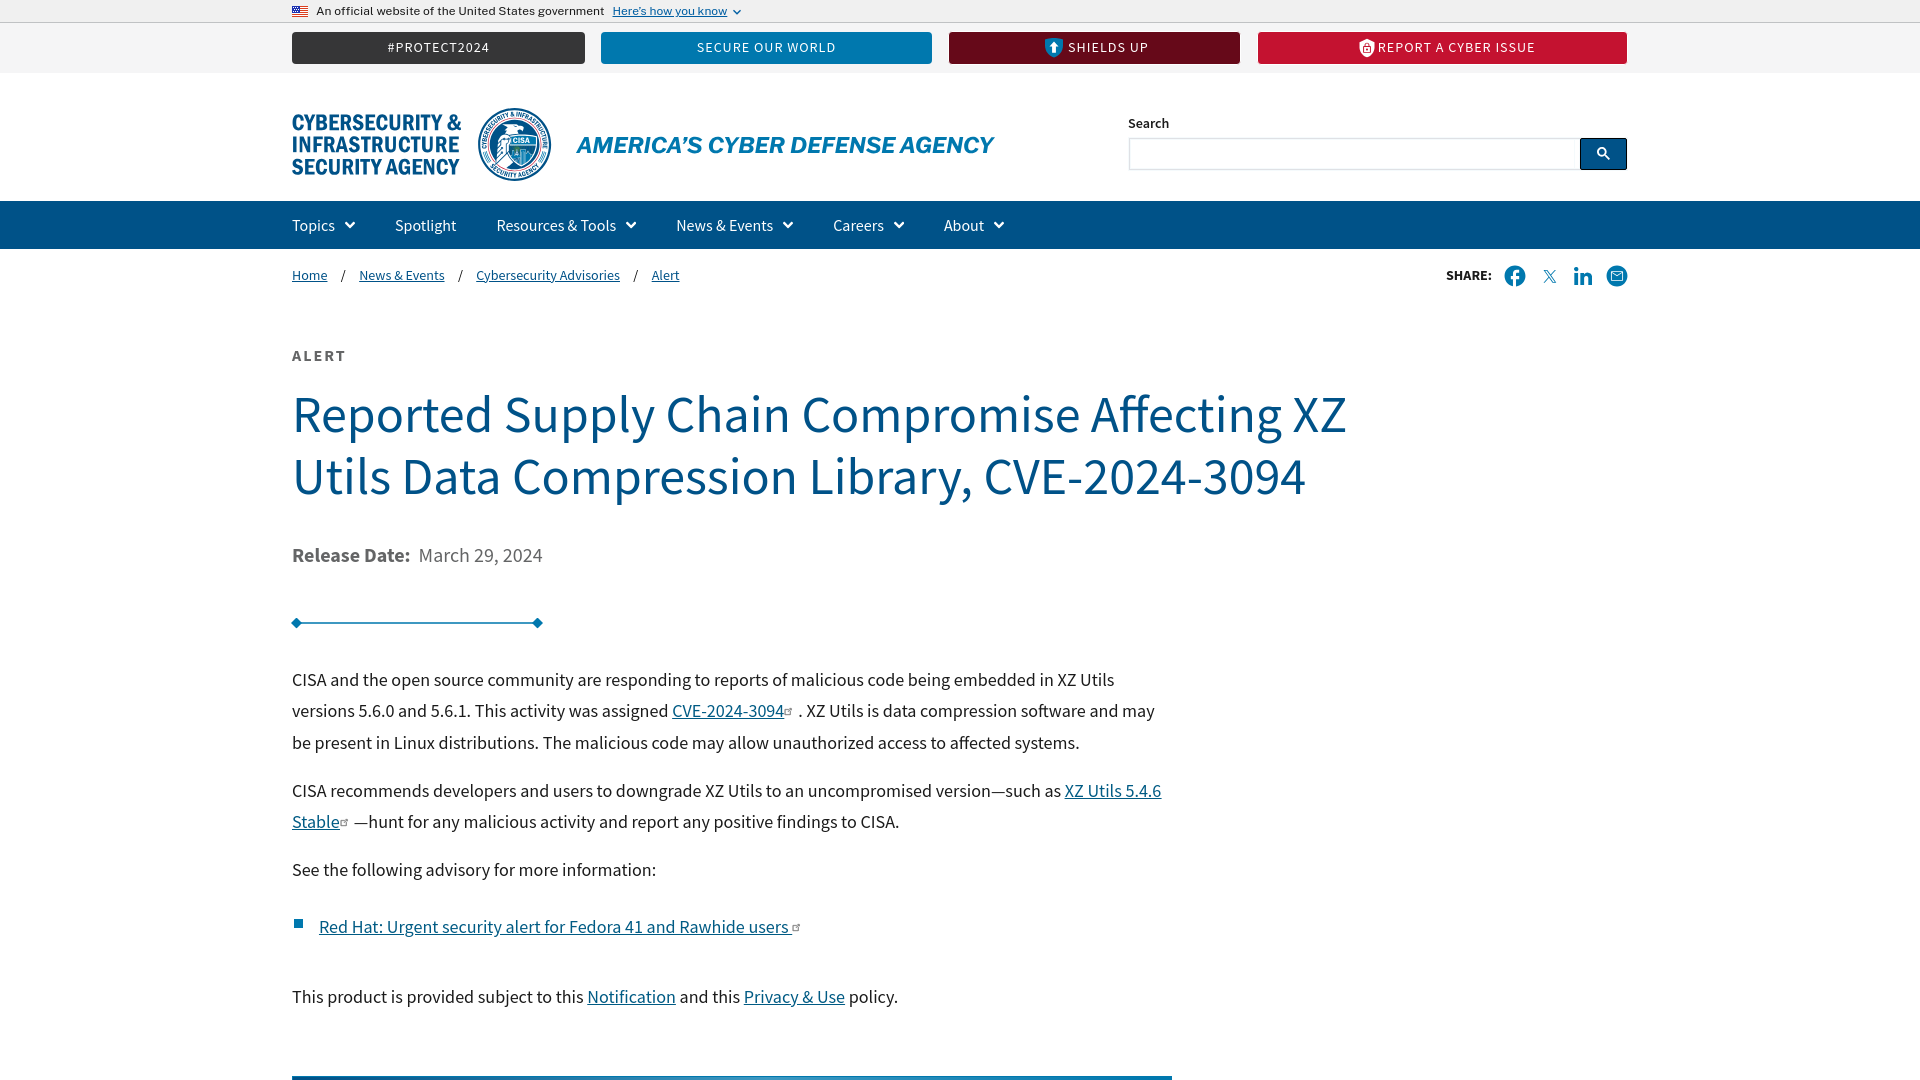Click the email share icon

point(1615,276)
